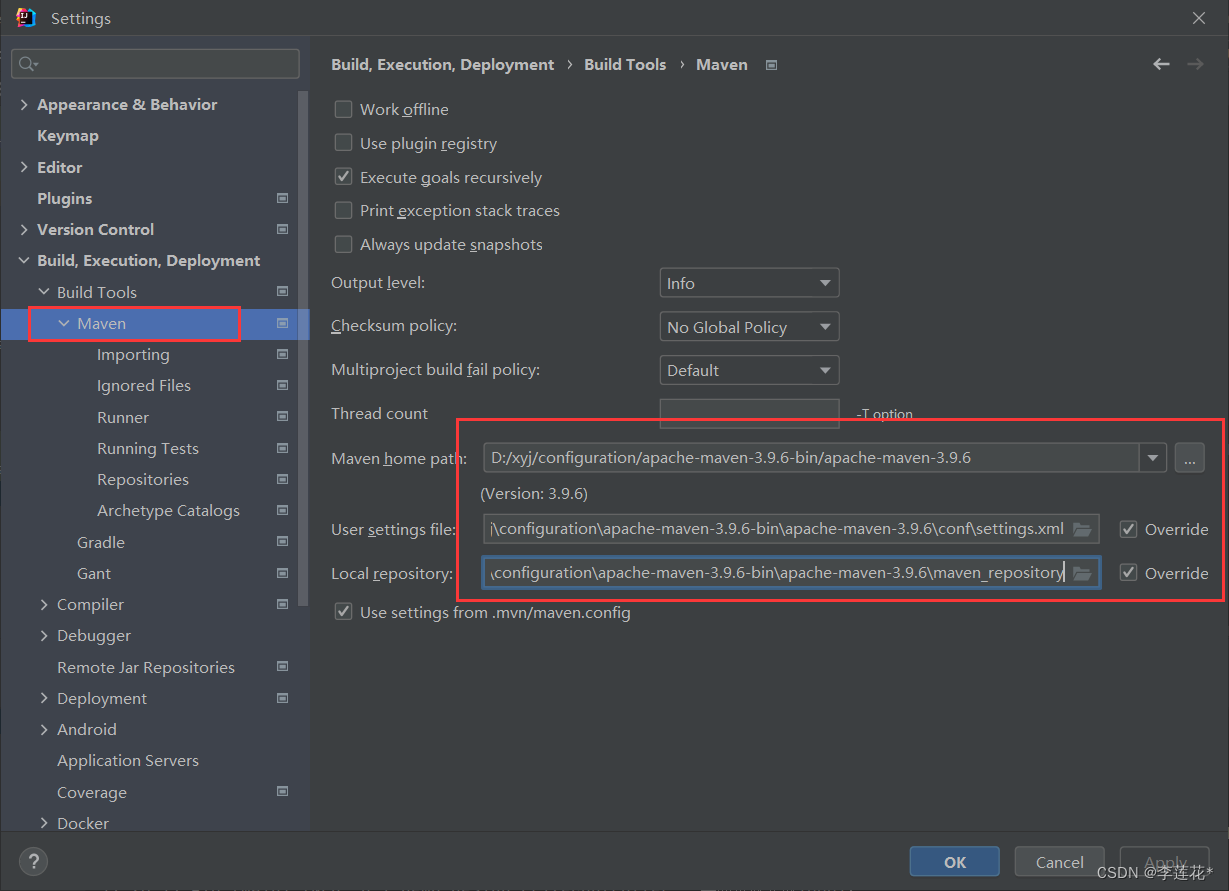Click the search magnifier icon in settings
Image resolution: width=1229 pixels, height=891 pixels.
coord(27,64)
